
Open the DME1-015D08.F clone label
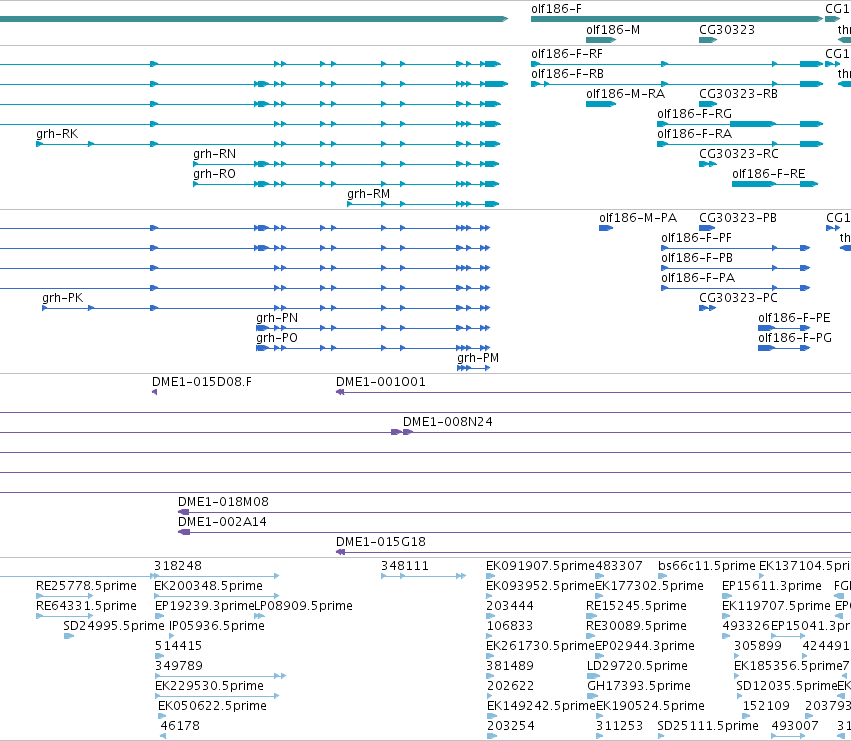pyautogui.click(x=202, y=382)
